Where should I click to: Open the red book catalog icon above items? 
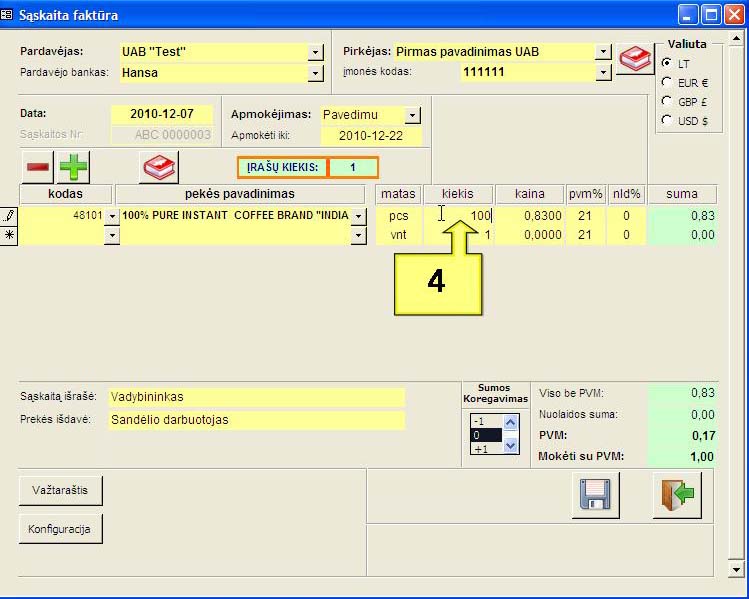pos(159,167)
